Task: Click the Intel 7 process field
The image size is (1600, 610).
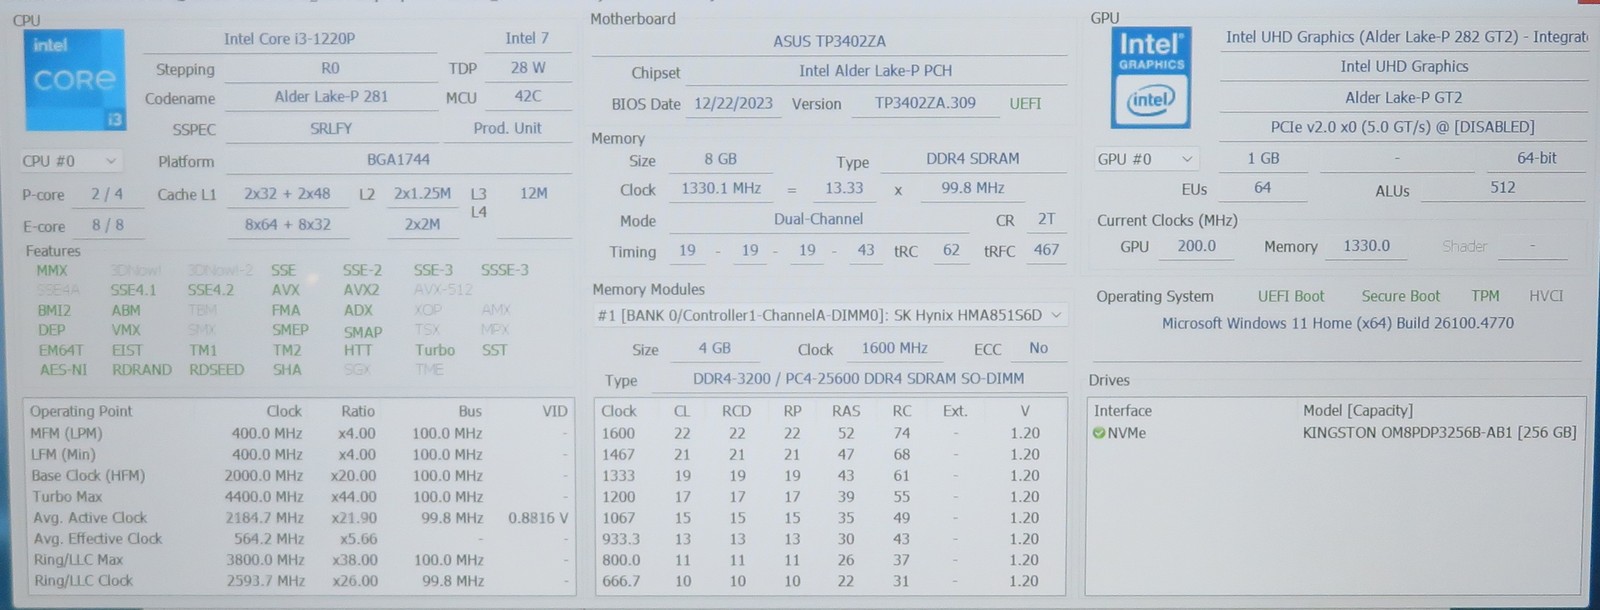Action: tap(527, 38)
